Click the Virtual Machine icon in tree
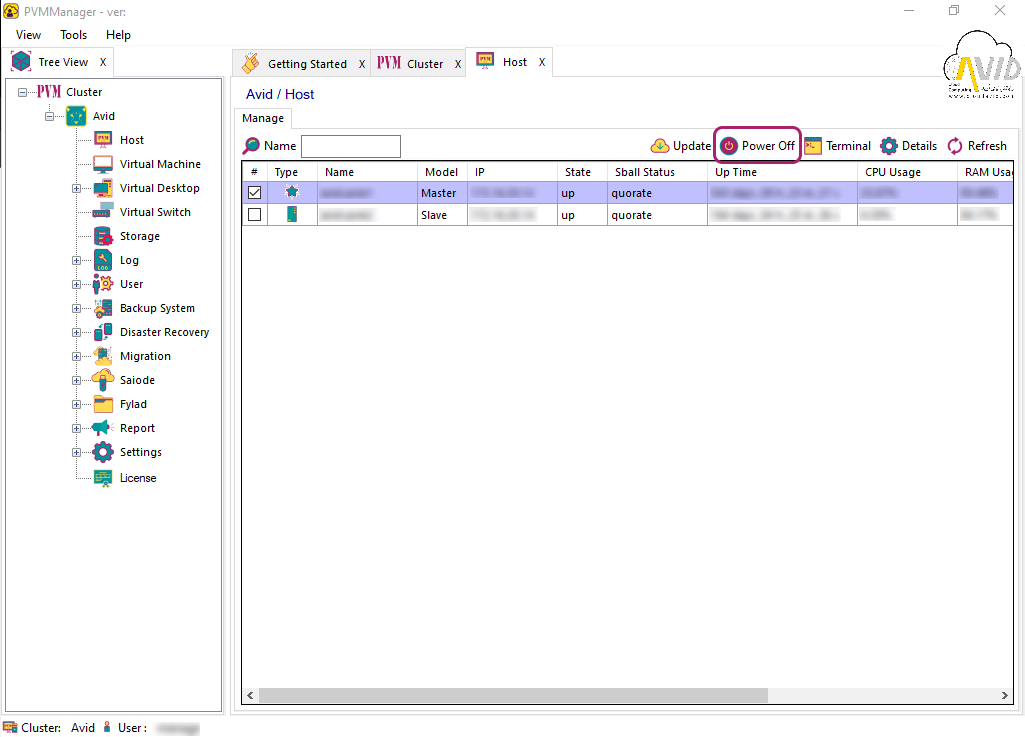This screenshot has height=737, width=1025. tap(103, 163)
